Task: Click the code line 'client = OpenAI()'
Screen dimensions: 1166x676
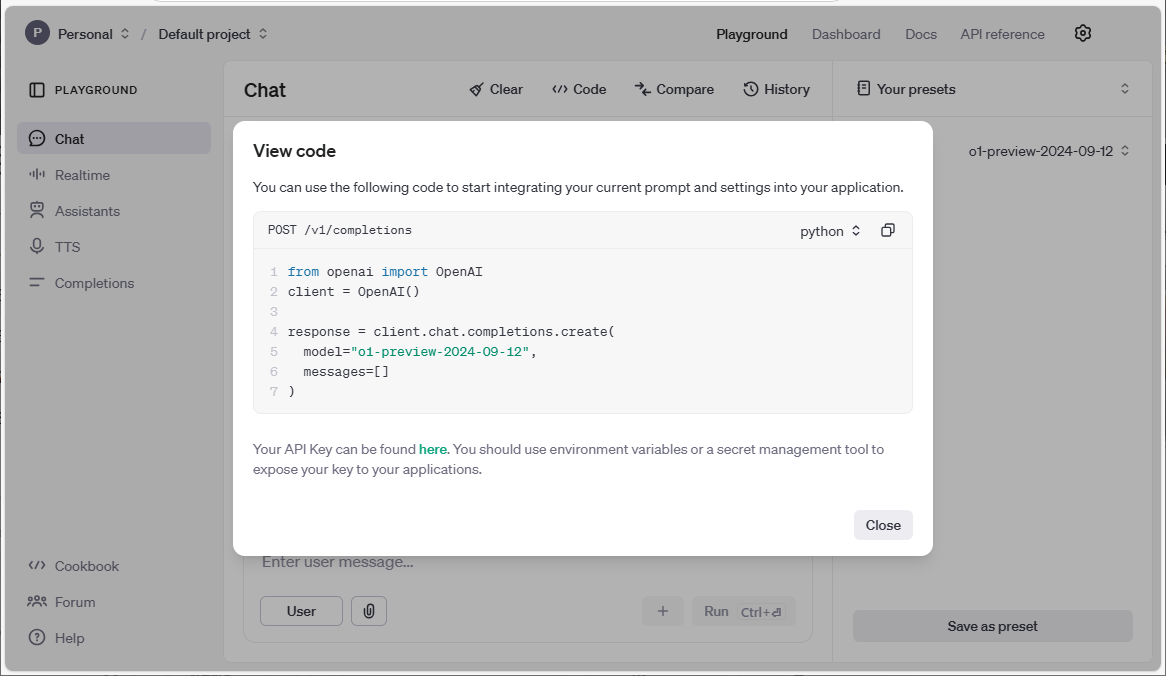Action: (x=354, y=292)
